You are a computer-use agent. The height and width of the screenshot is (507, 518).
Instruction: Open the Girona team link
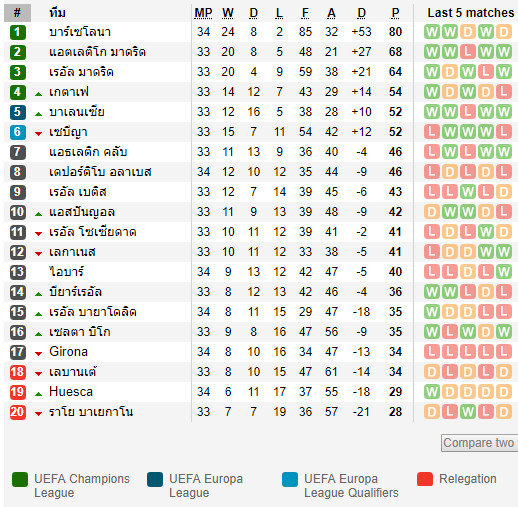(x=69, y=352)
